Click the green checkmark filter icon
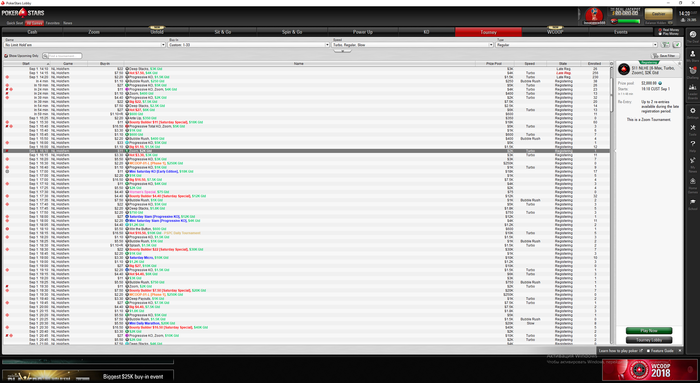 coord(676,45)
